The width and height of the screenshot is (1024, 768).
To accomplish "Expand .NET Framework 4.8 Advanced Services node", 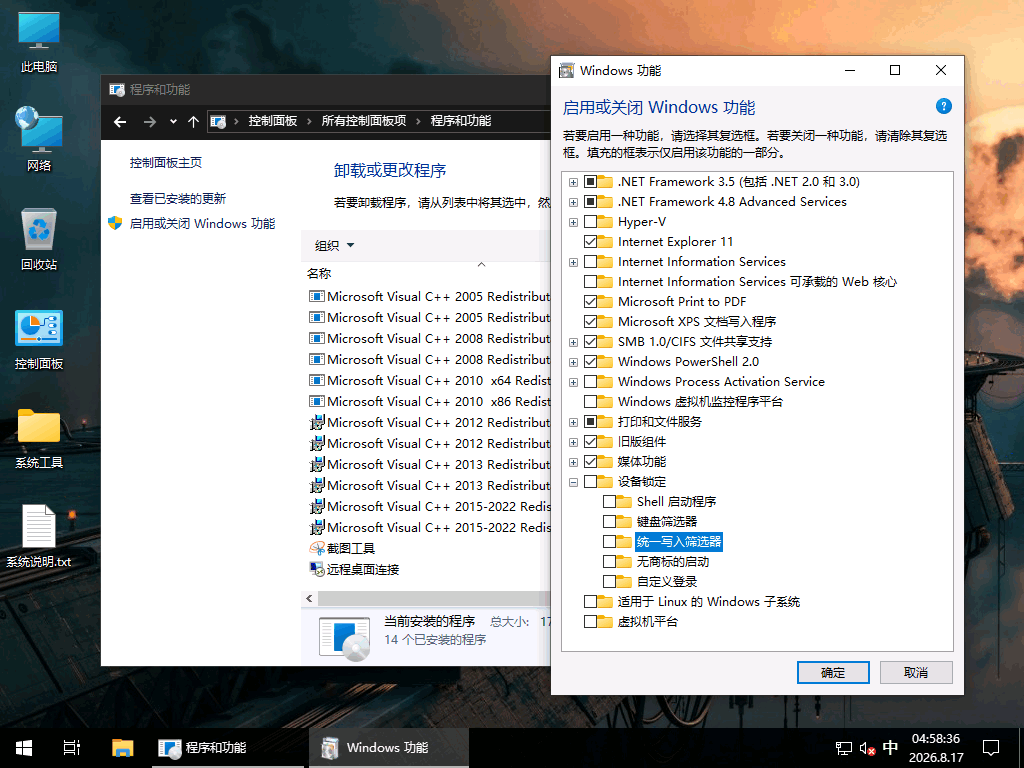I will pos(573,202).
